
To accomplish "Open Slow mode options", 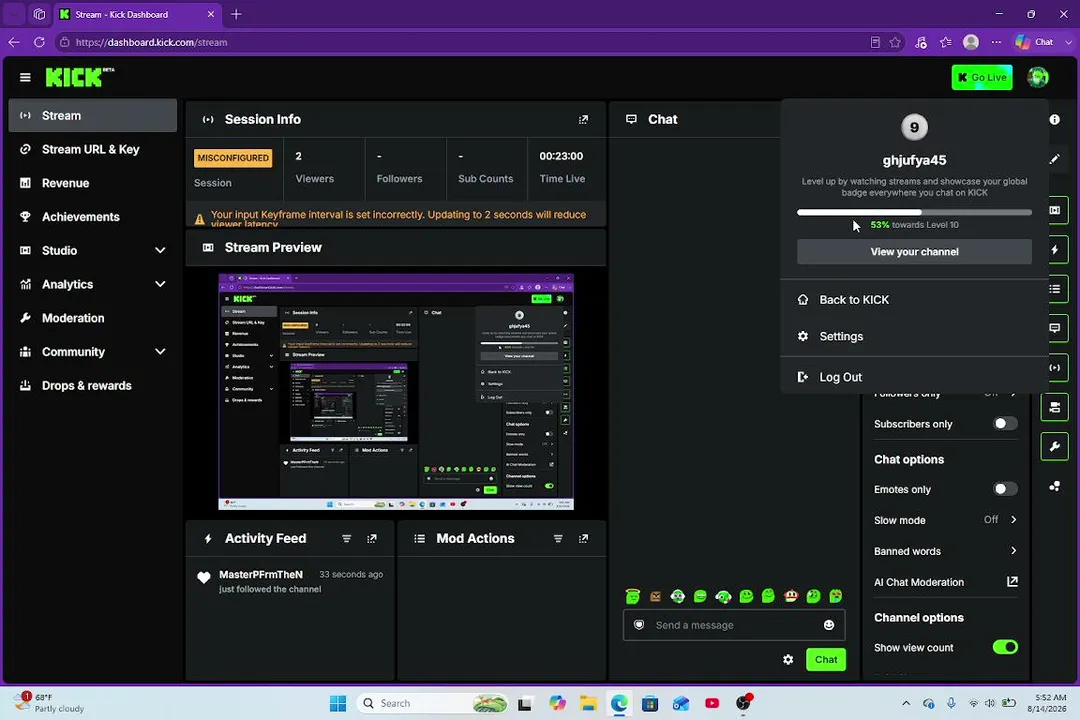I will pos(945,520).
